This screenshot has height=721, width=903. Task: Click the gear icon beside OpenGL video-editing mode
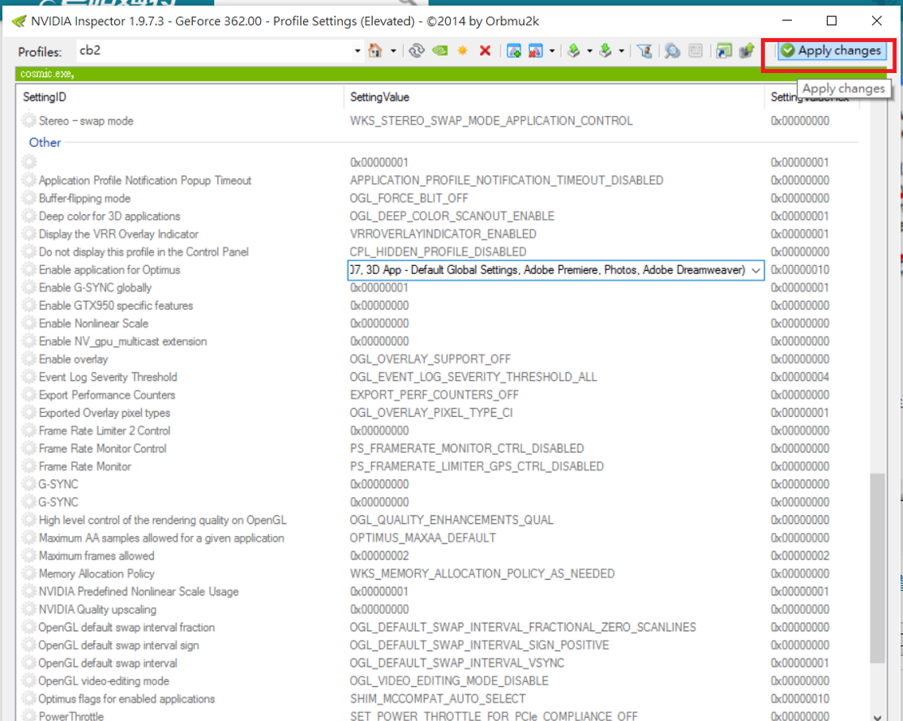[x=28, y=681]
